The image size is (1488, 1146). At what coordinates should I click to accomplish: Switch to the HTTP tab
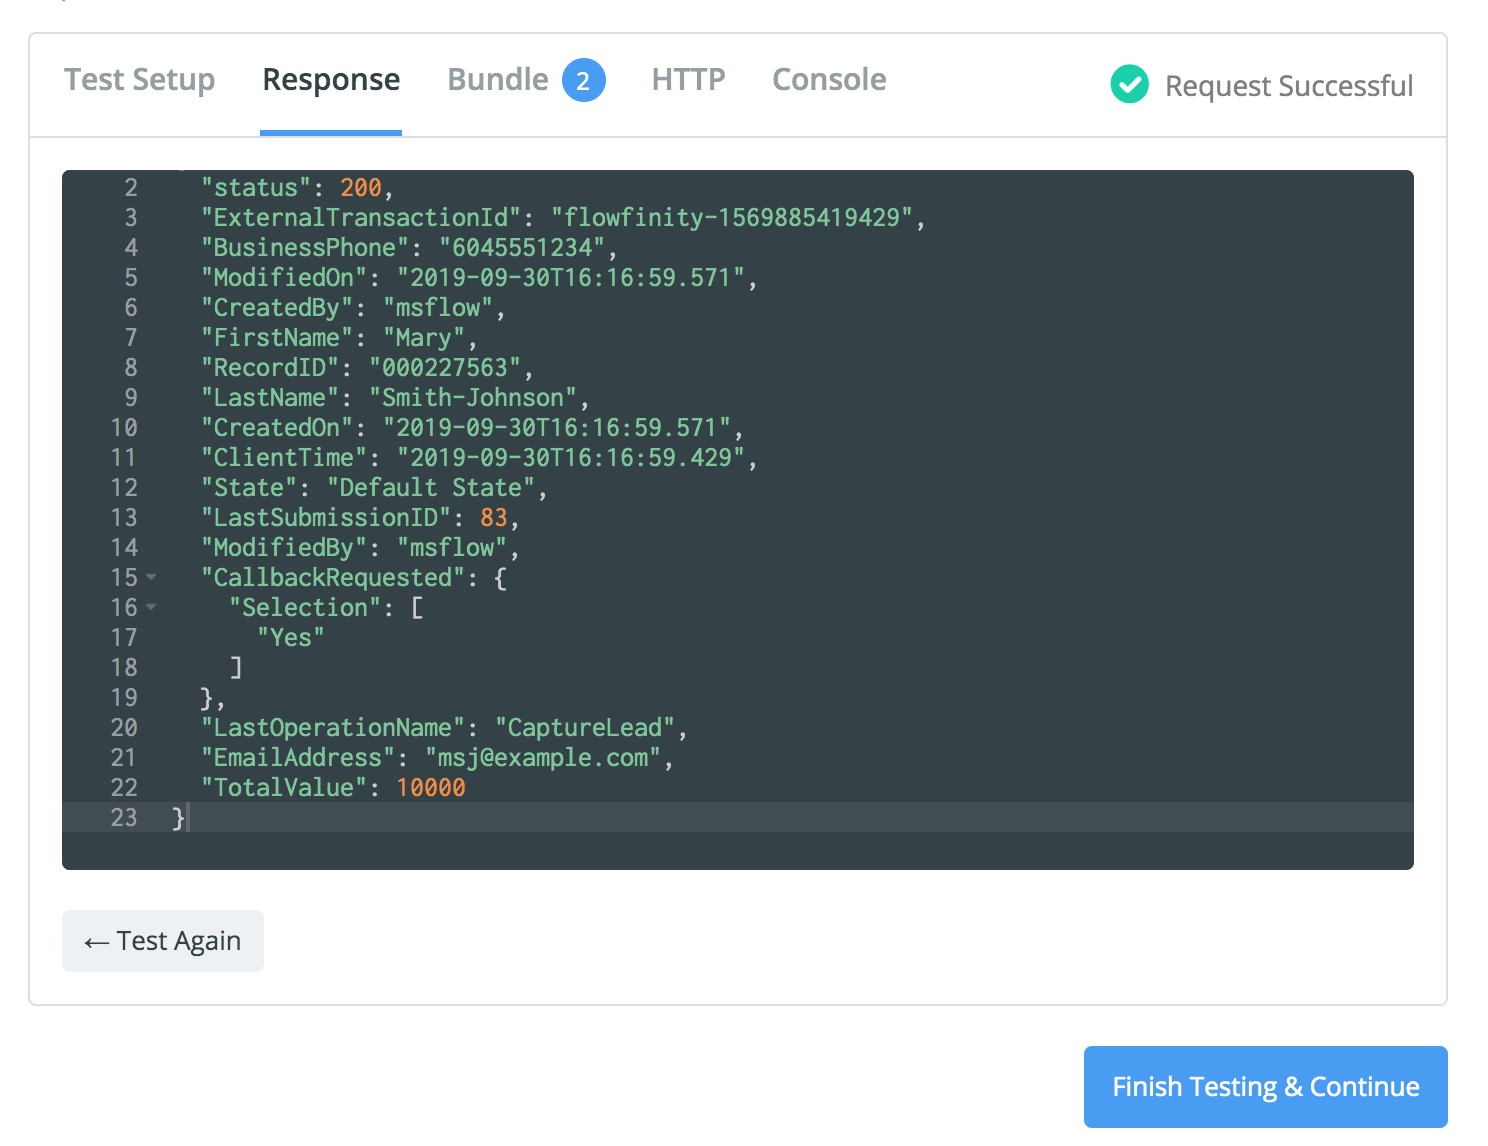[688, 80]
